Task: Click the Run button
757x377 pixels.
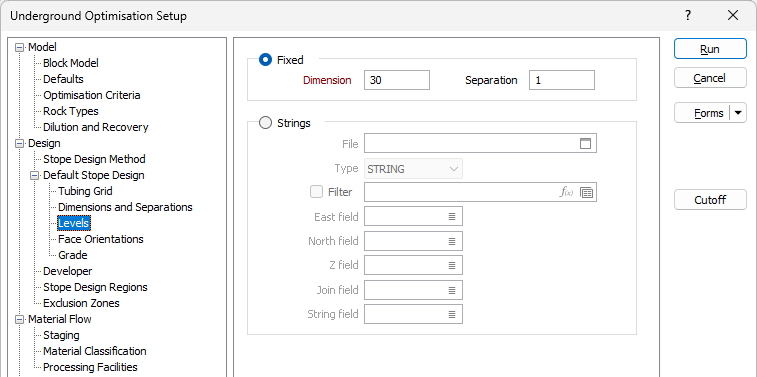Action: (710, 49)
